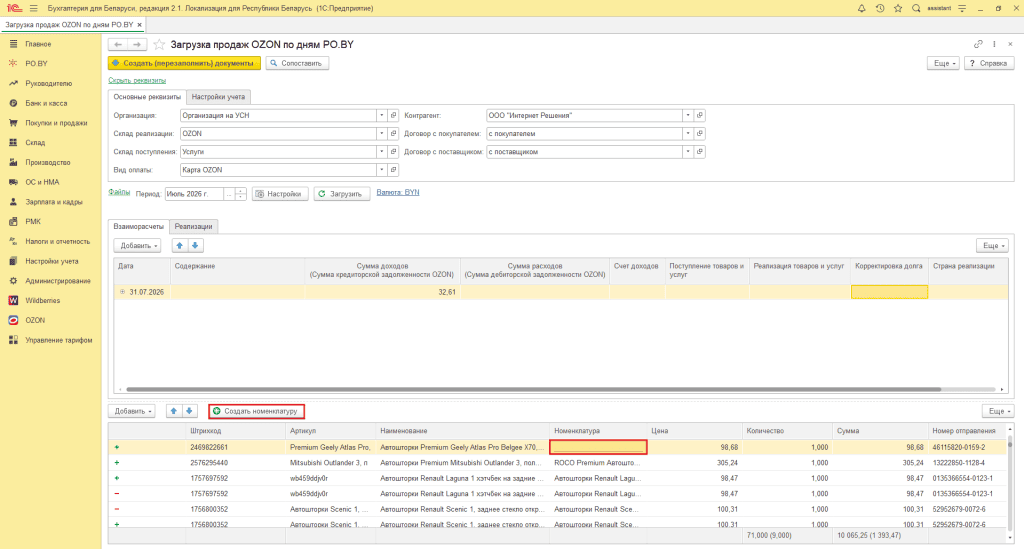Click Создать номенклатуру button
This screenshot has height=549, width=1024.
point(256,411)
